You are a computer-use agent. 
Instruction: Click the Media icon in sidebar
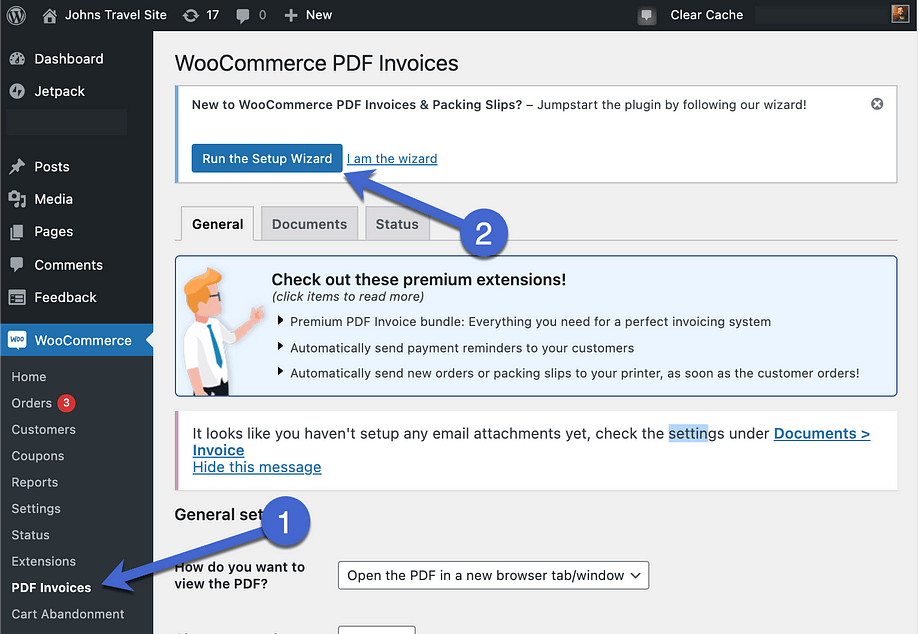[17, 199]
